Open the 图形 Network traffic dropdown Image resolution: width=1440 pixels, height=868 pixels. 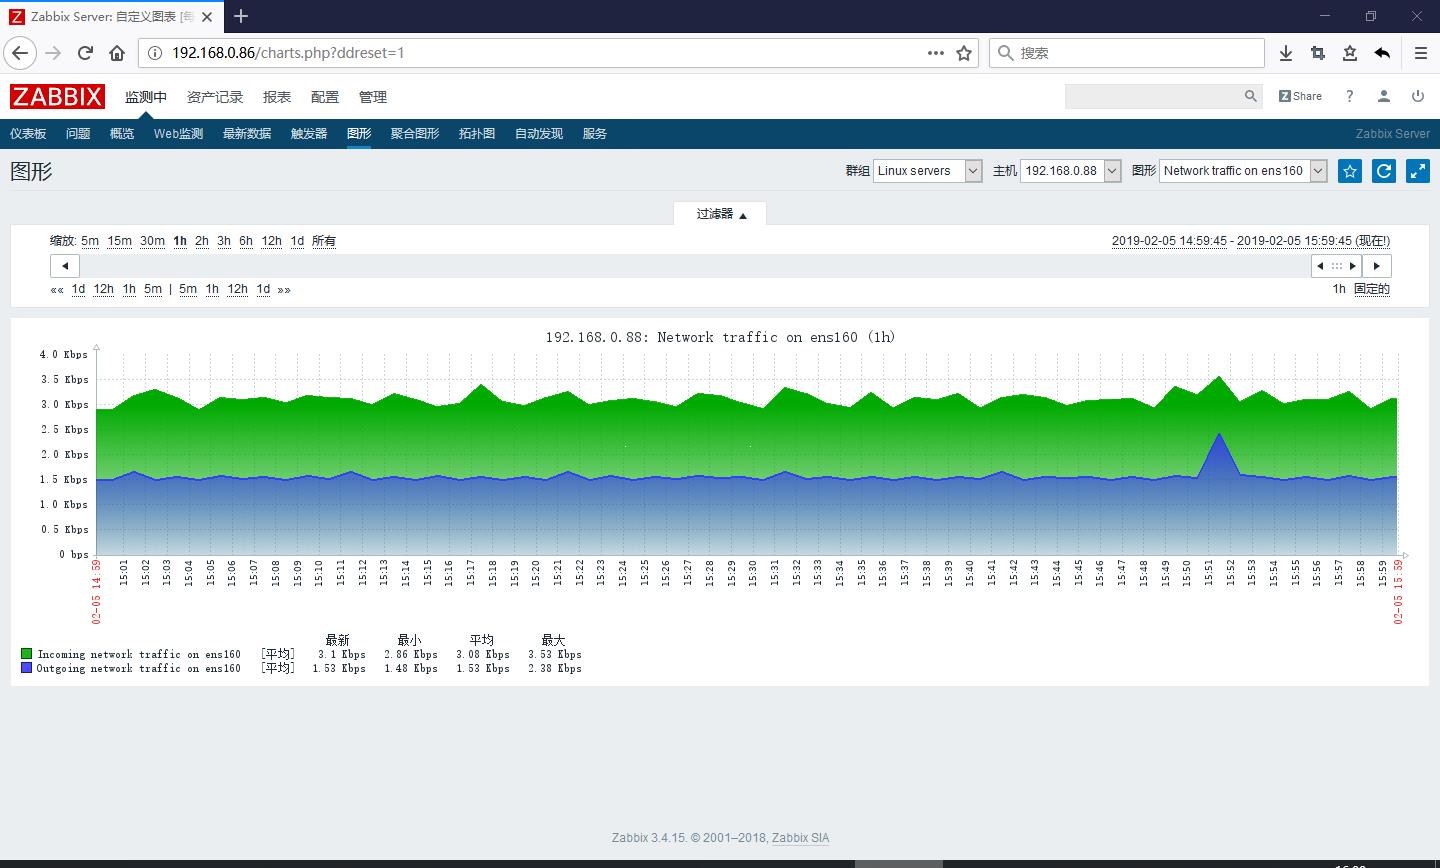click(x=1244, y=171)
